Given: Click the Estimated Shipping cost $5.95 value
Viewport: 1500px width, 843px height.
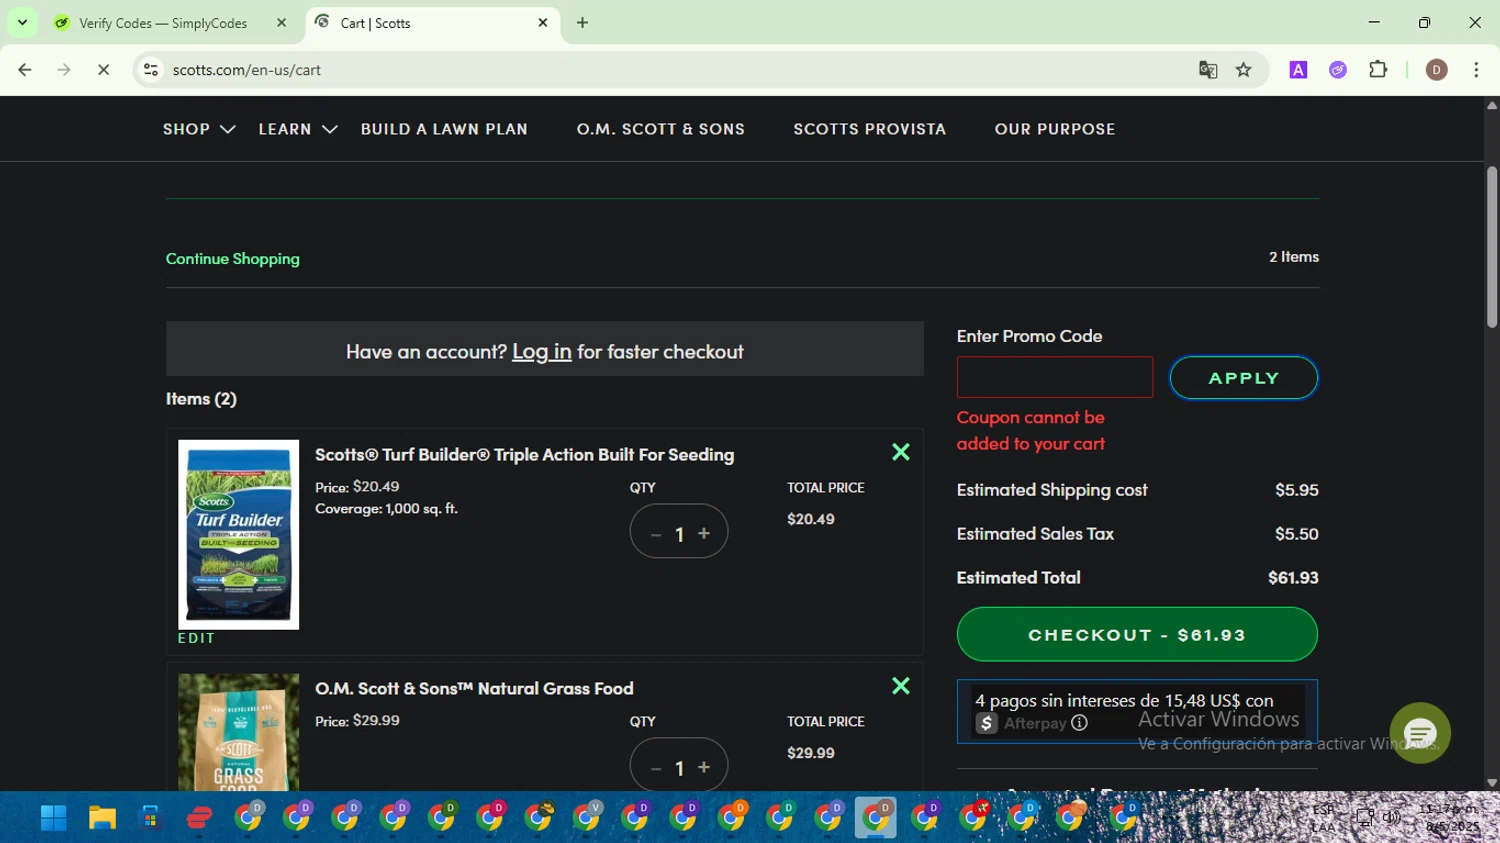Looking at the screenshot, I should coord(1296,490).
